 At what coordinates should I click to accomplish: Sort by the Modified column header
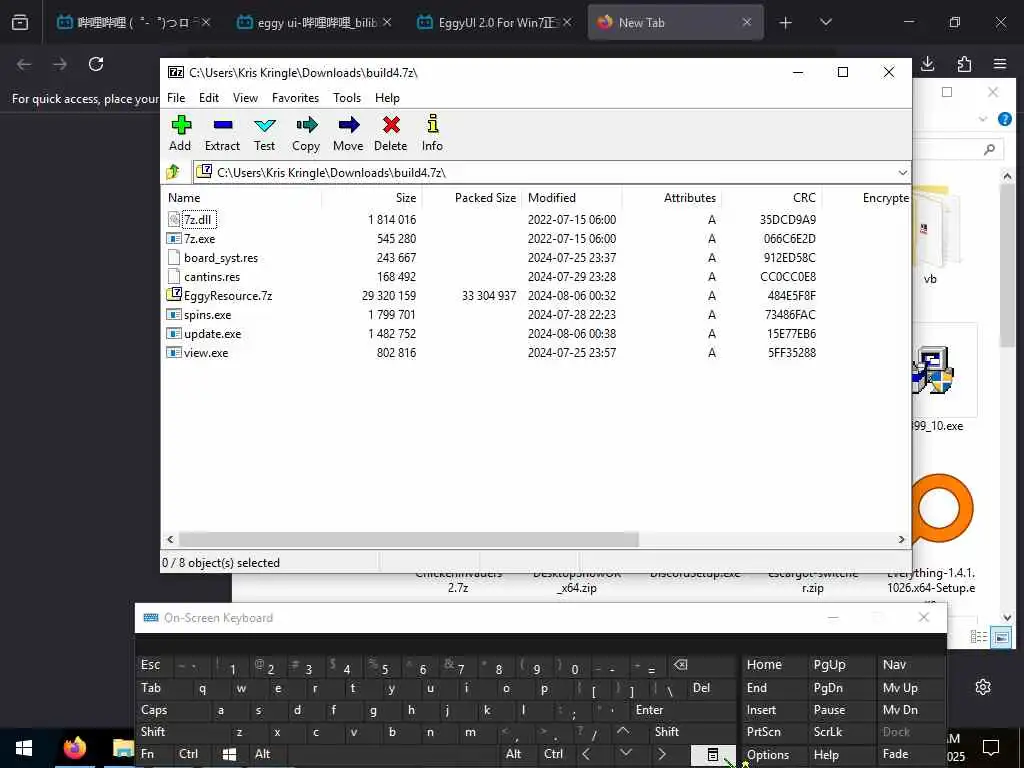(x=571, y=198)
